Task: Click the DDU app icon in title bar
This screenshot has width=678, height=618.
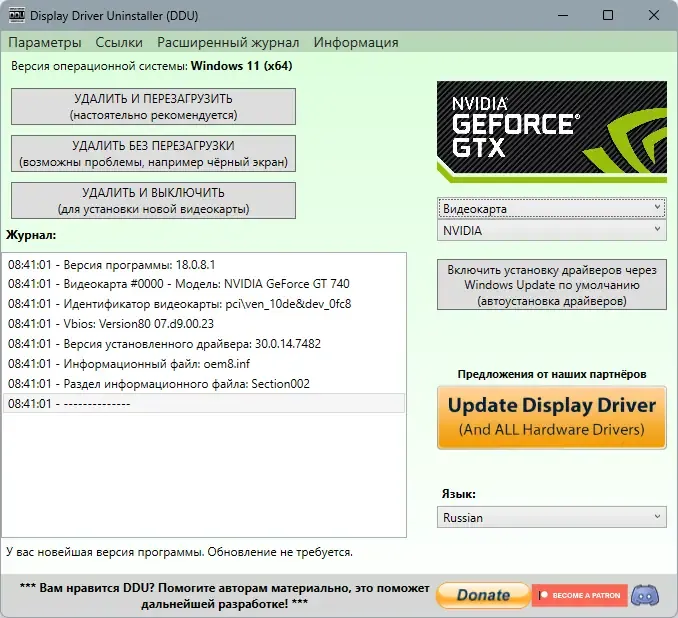Action: point(17,15)
